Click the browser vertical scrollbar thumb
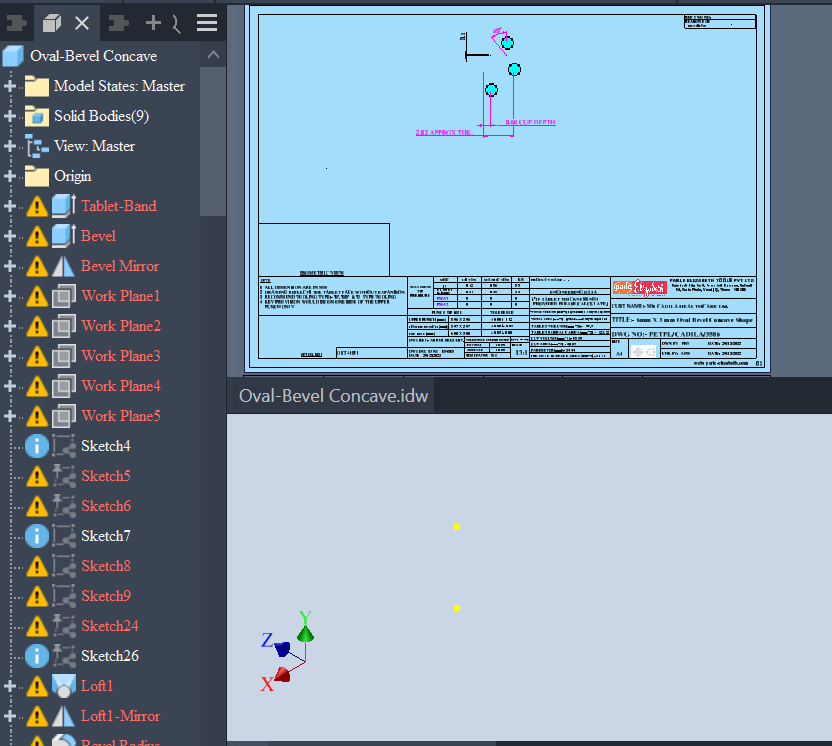 coord(213,141)
